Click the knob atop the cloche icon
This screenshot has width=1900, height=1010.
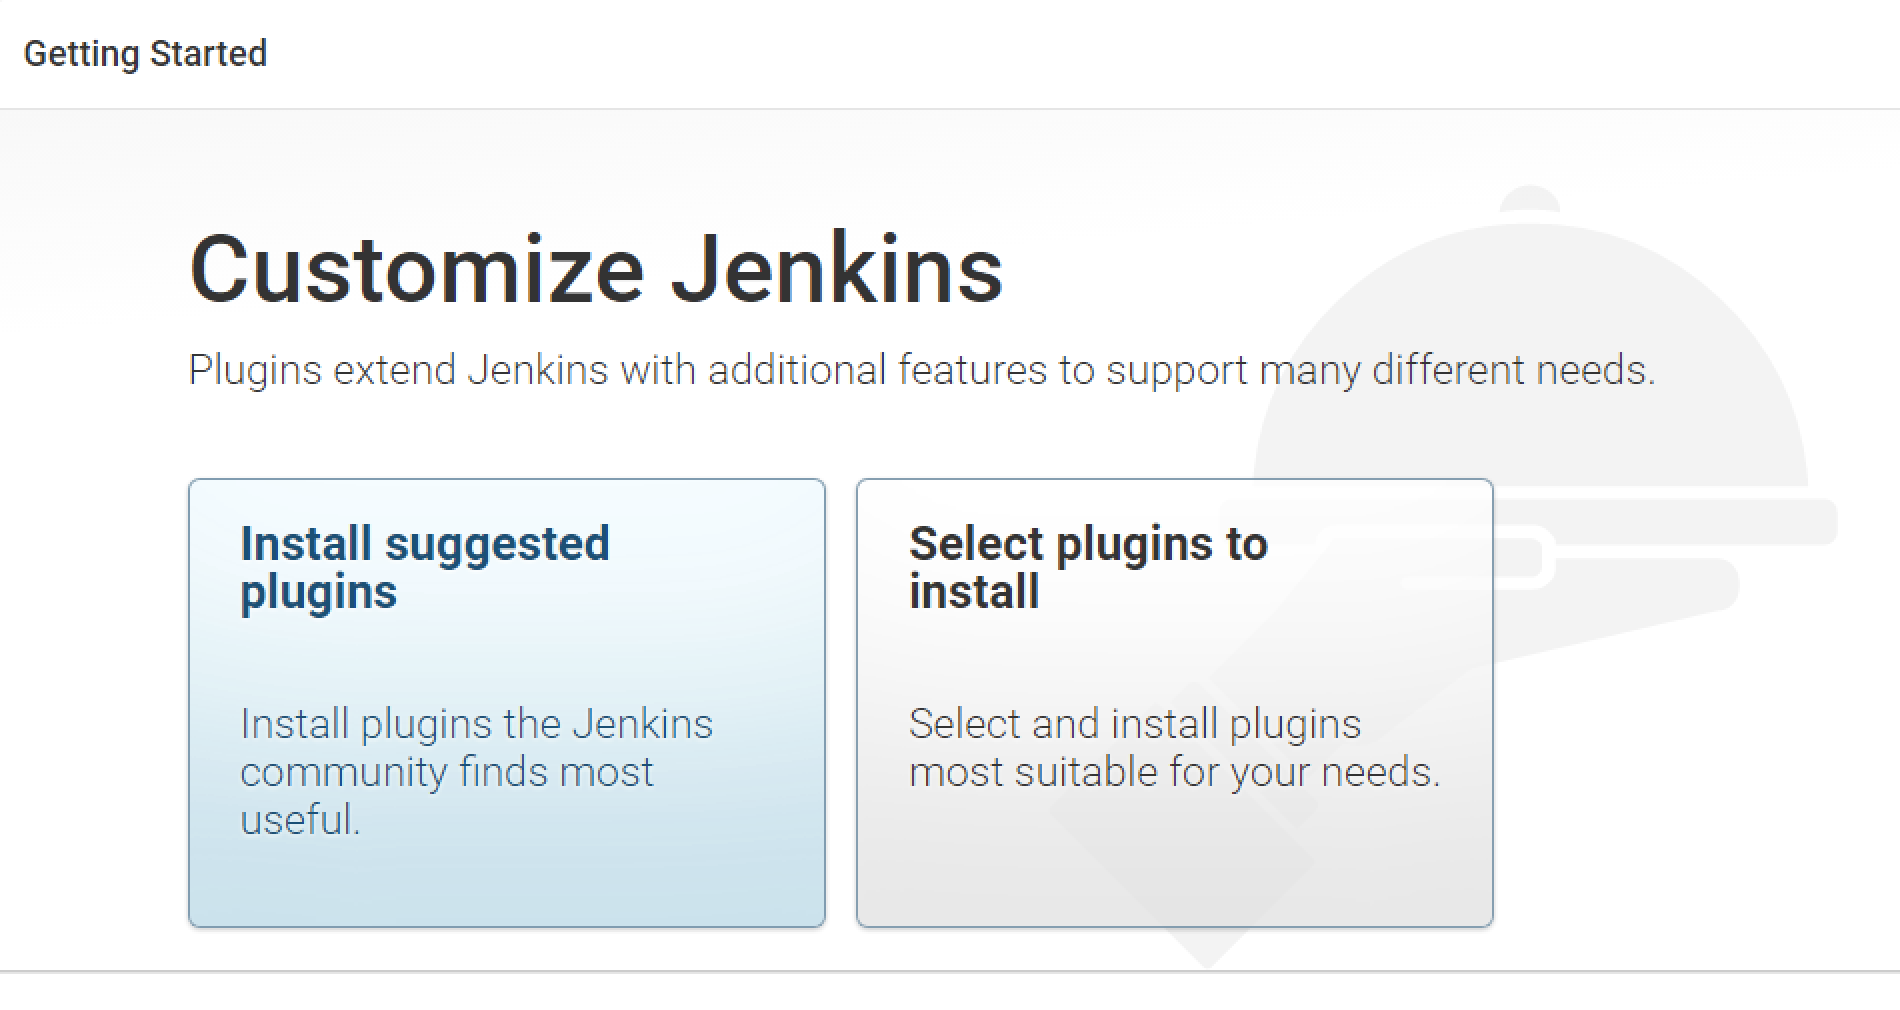[1529, 200]
